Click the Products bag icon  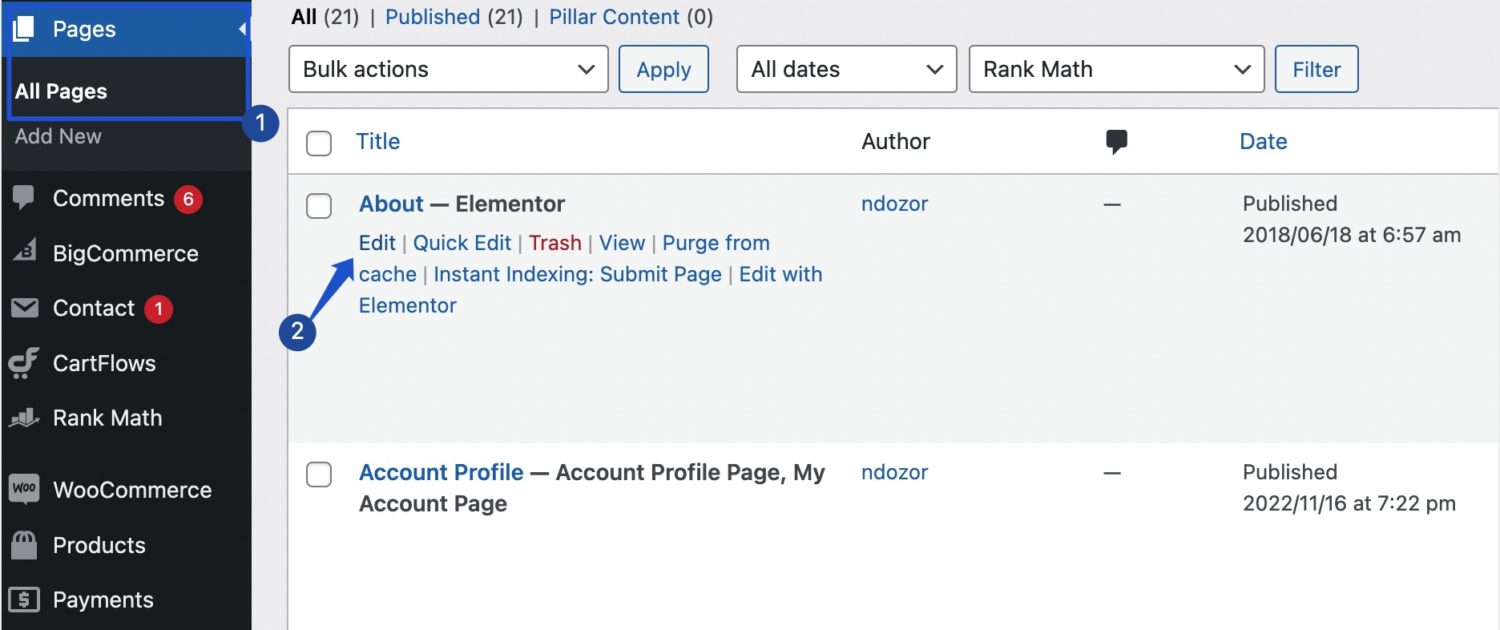point(24,545)
